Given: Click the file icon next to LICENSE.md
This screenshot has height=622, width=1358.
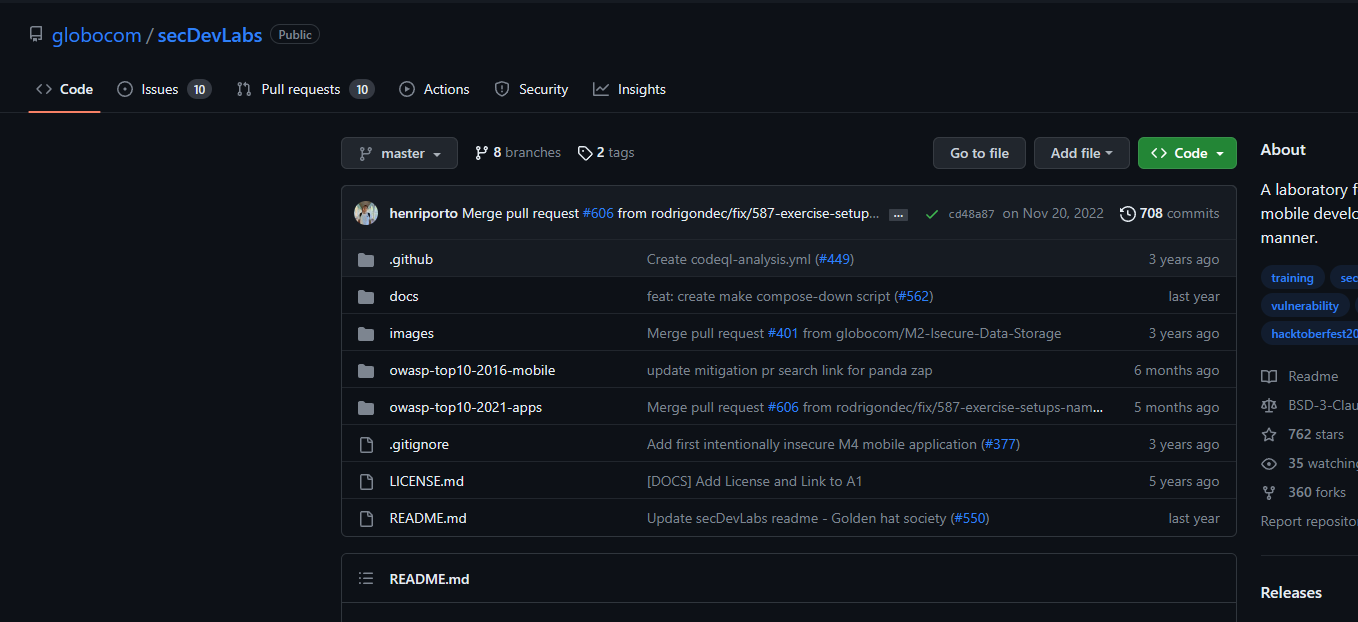Looking at the screenshot, I should 366,481.
